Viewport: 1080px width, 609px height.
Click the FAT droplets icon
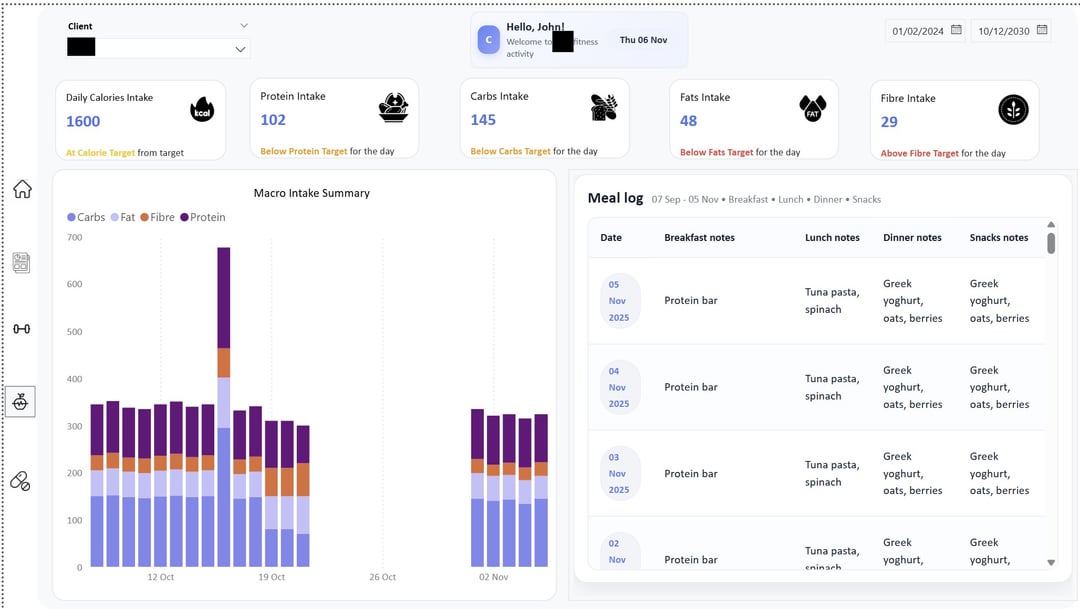tap(812, 109)
